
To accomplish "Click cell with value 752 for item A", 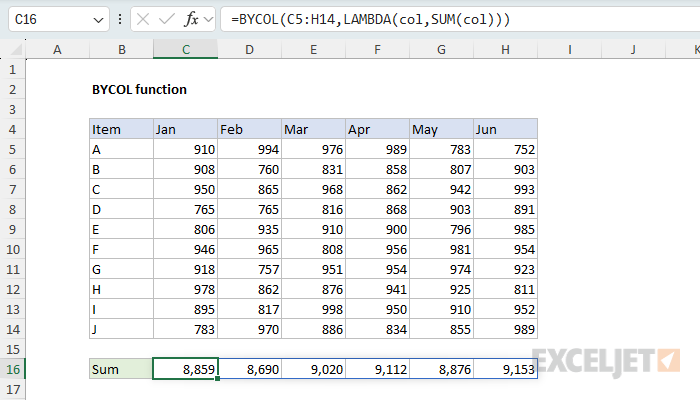I will 505,150.
